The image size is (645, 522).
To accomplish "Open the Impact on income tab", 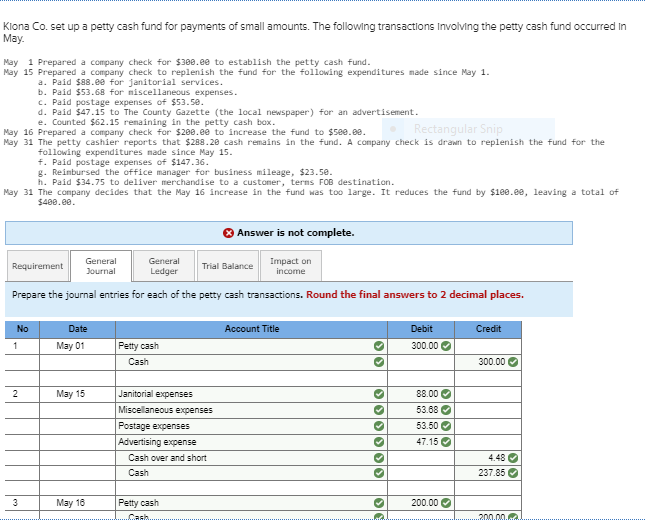I will pos(291,266).
